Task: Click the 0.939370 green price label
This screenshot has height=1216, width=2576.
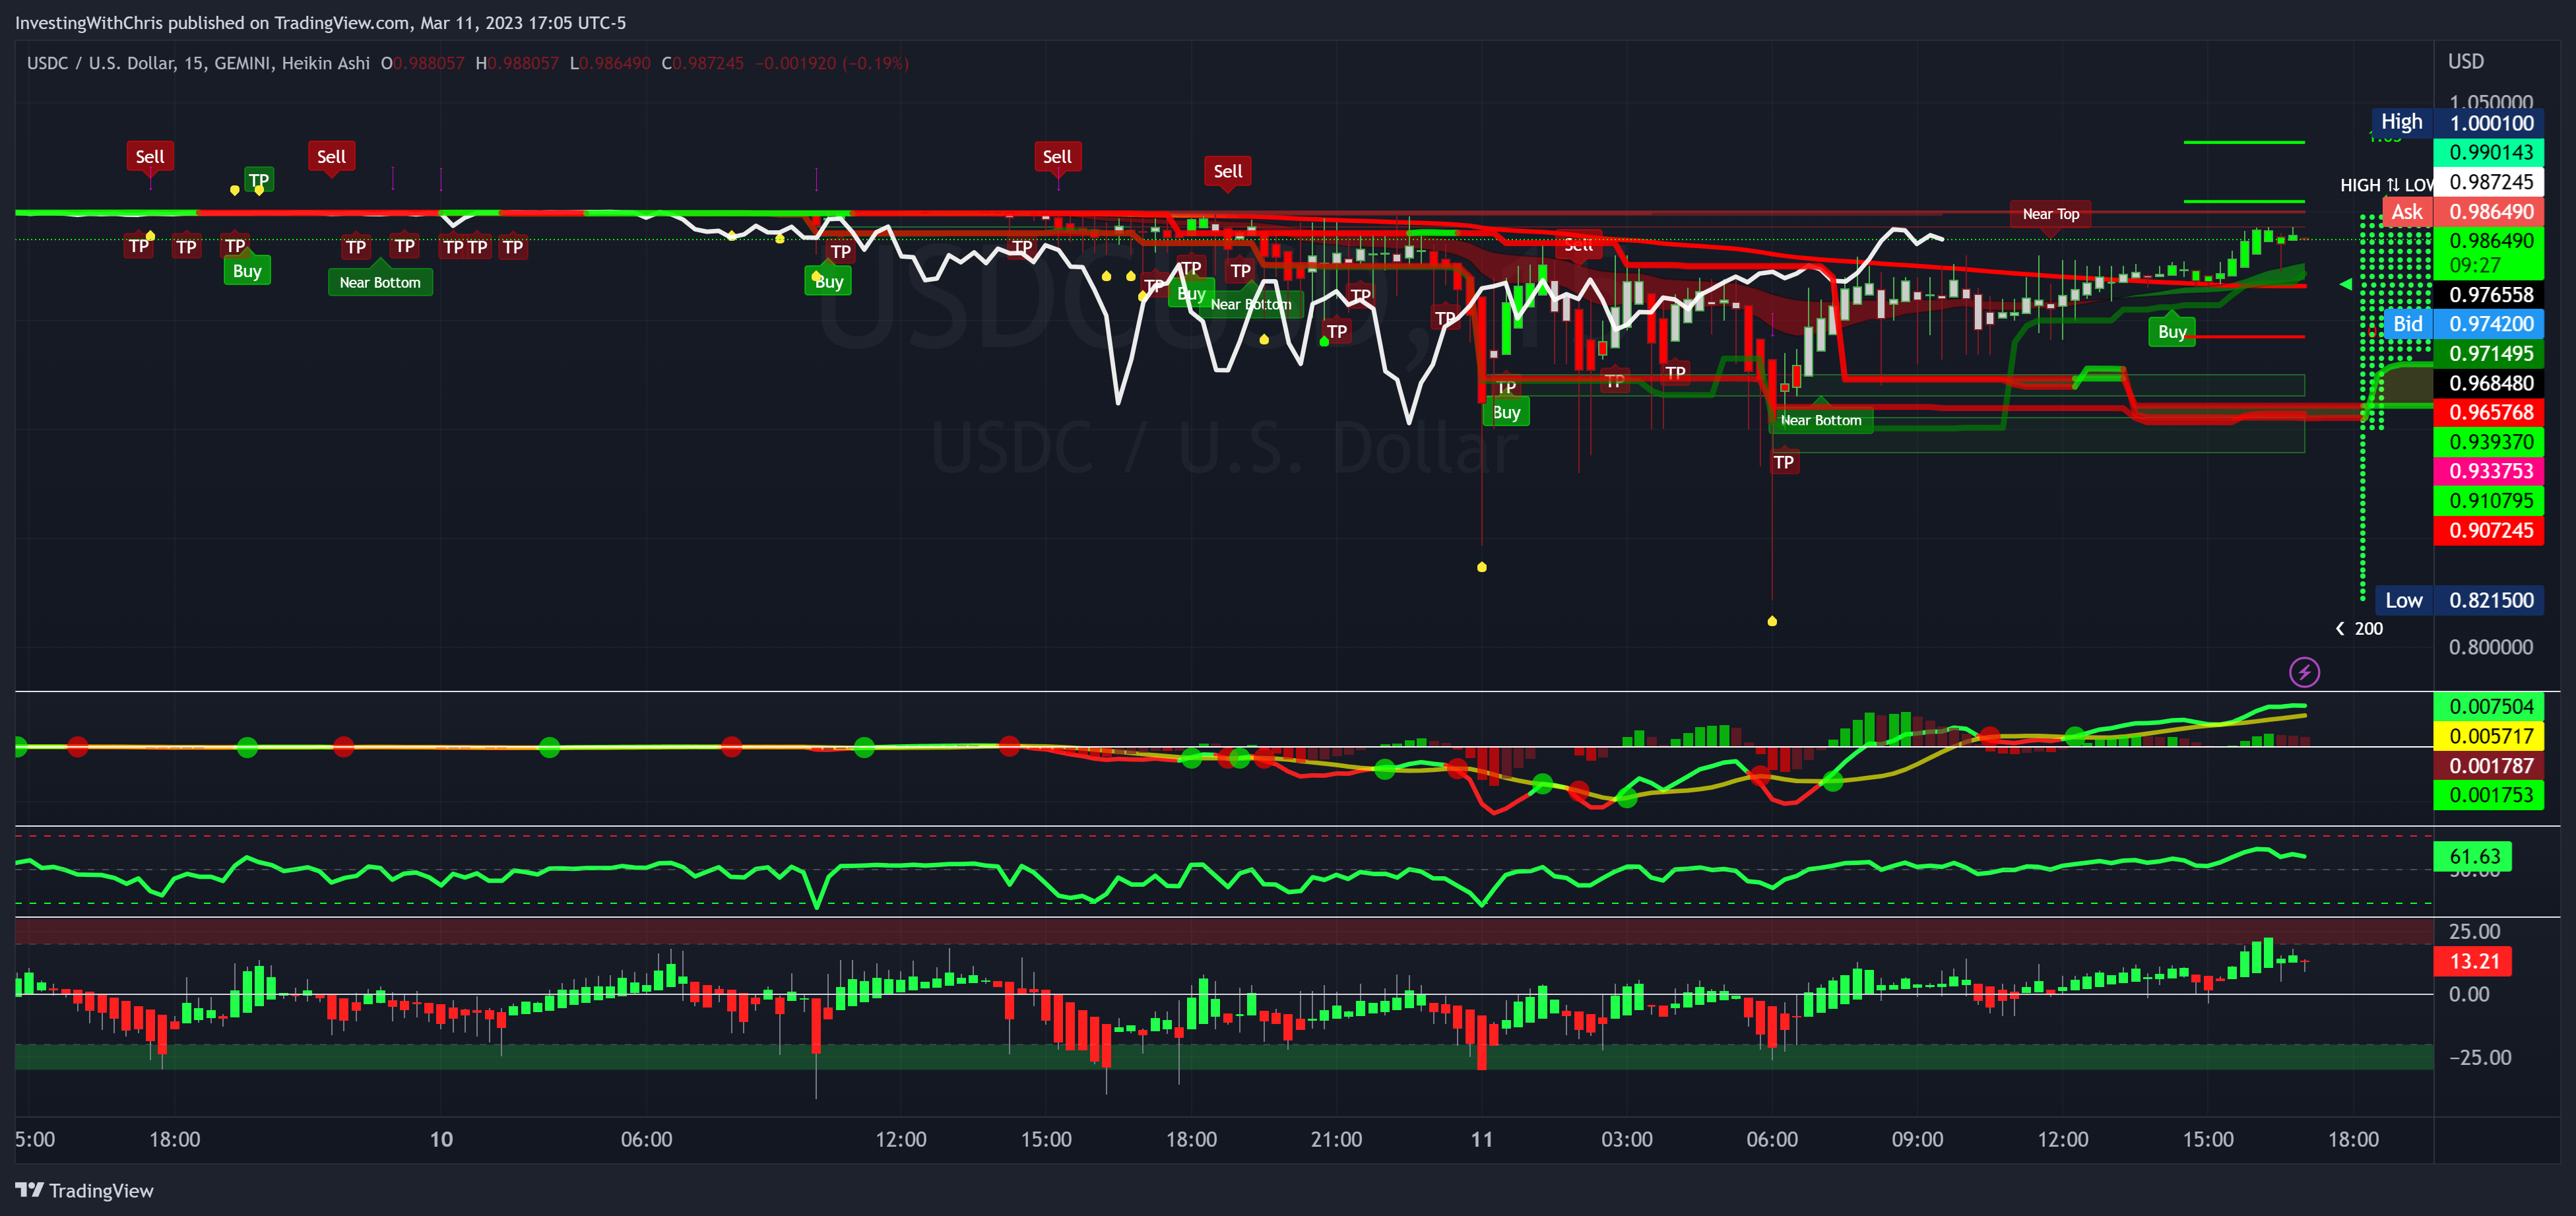Action: click(x=2489, y=442)
